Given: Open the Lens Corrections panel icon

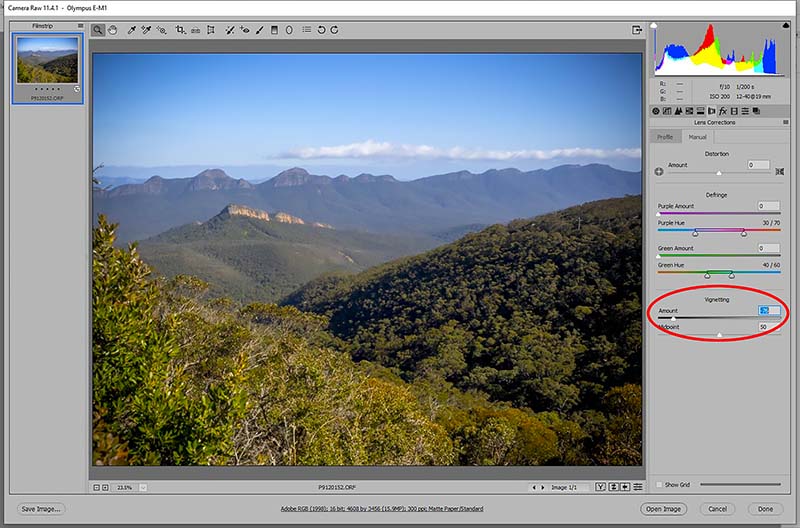Looking at the screenshot, I should (x=712, y=111).
